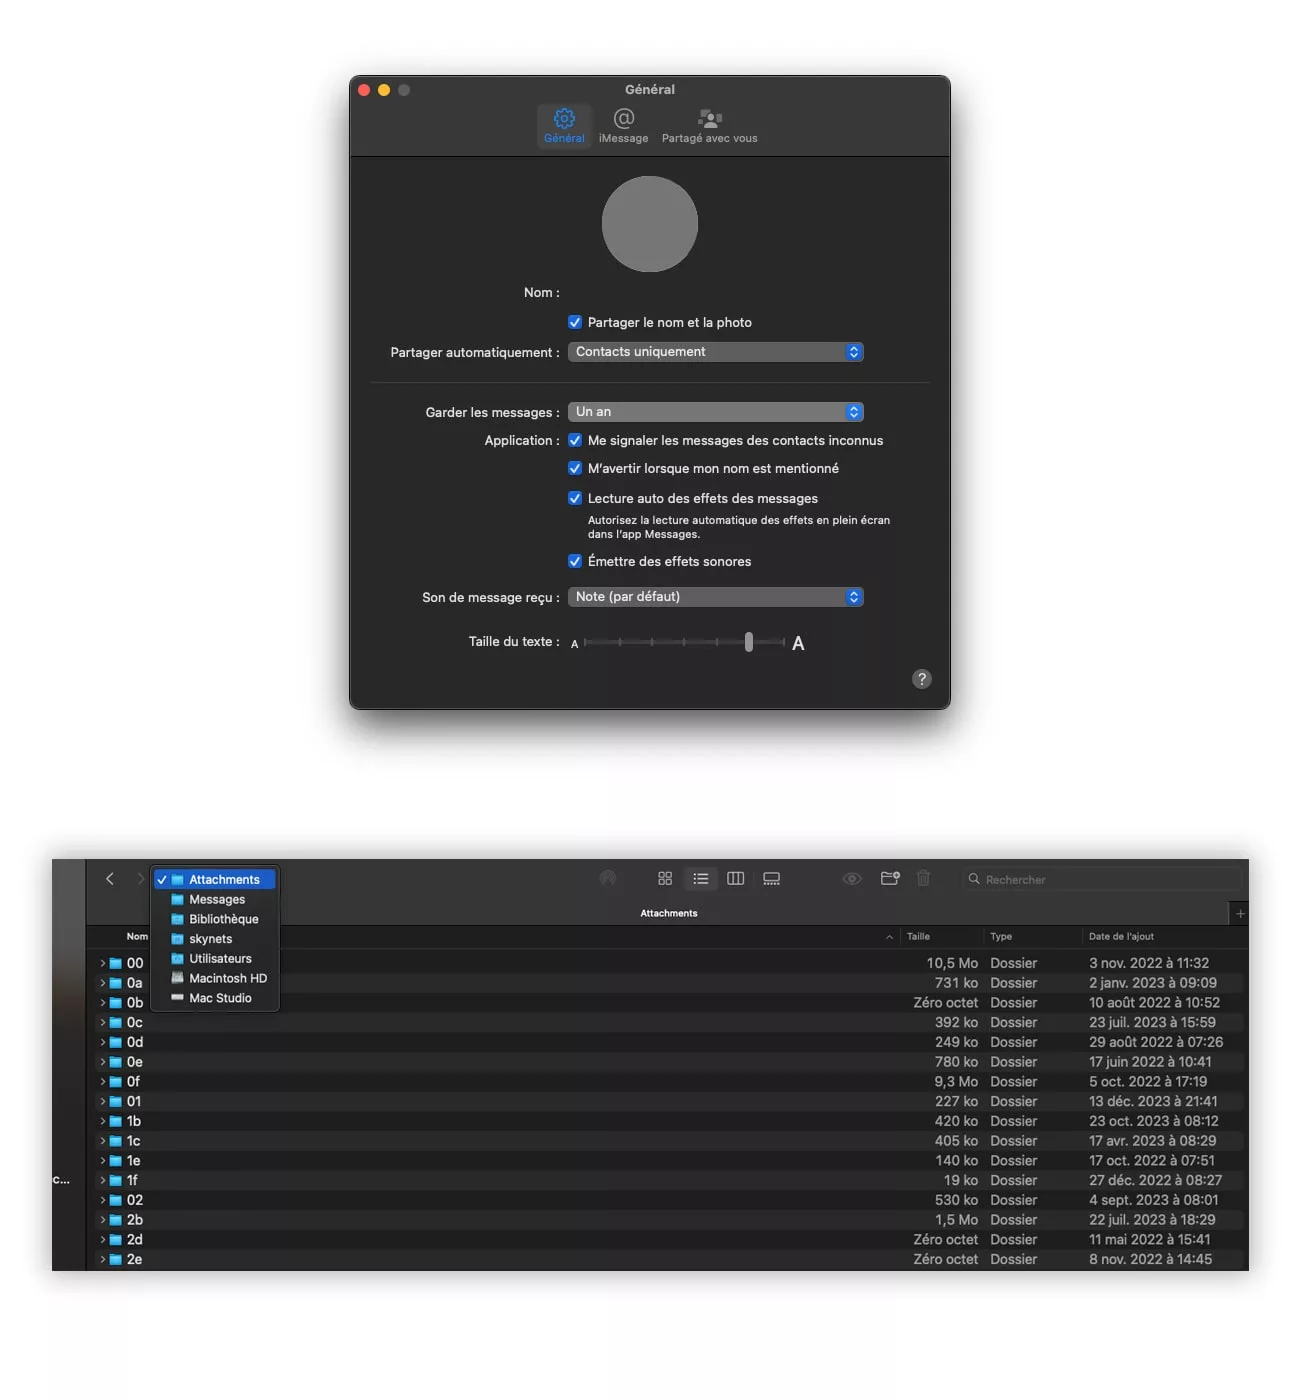Disable Émettre des effets sonores
Screen dimensions: 1300x1400
point(575,561)
